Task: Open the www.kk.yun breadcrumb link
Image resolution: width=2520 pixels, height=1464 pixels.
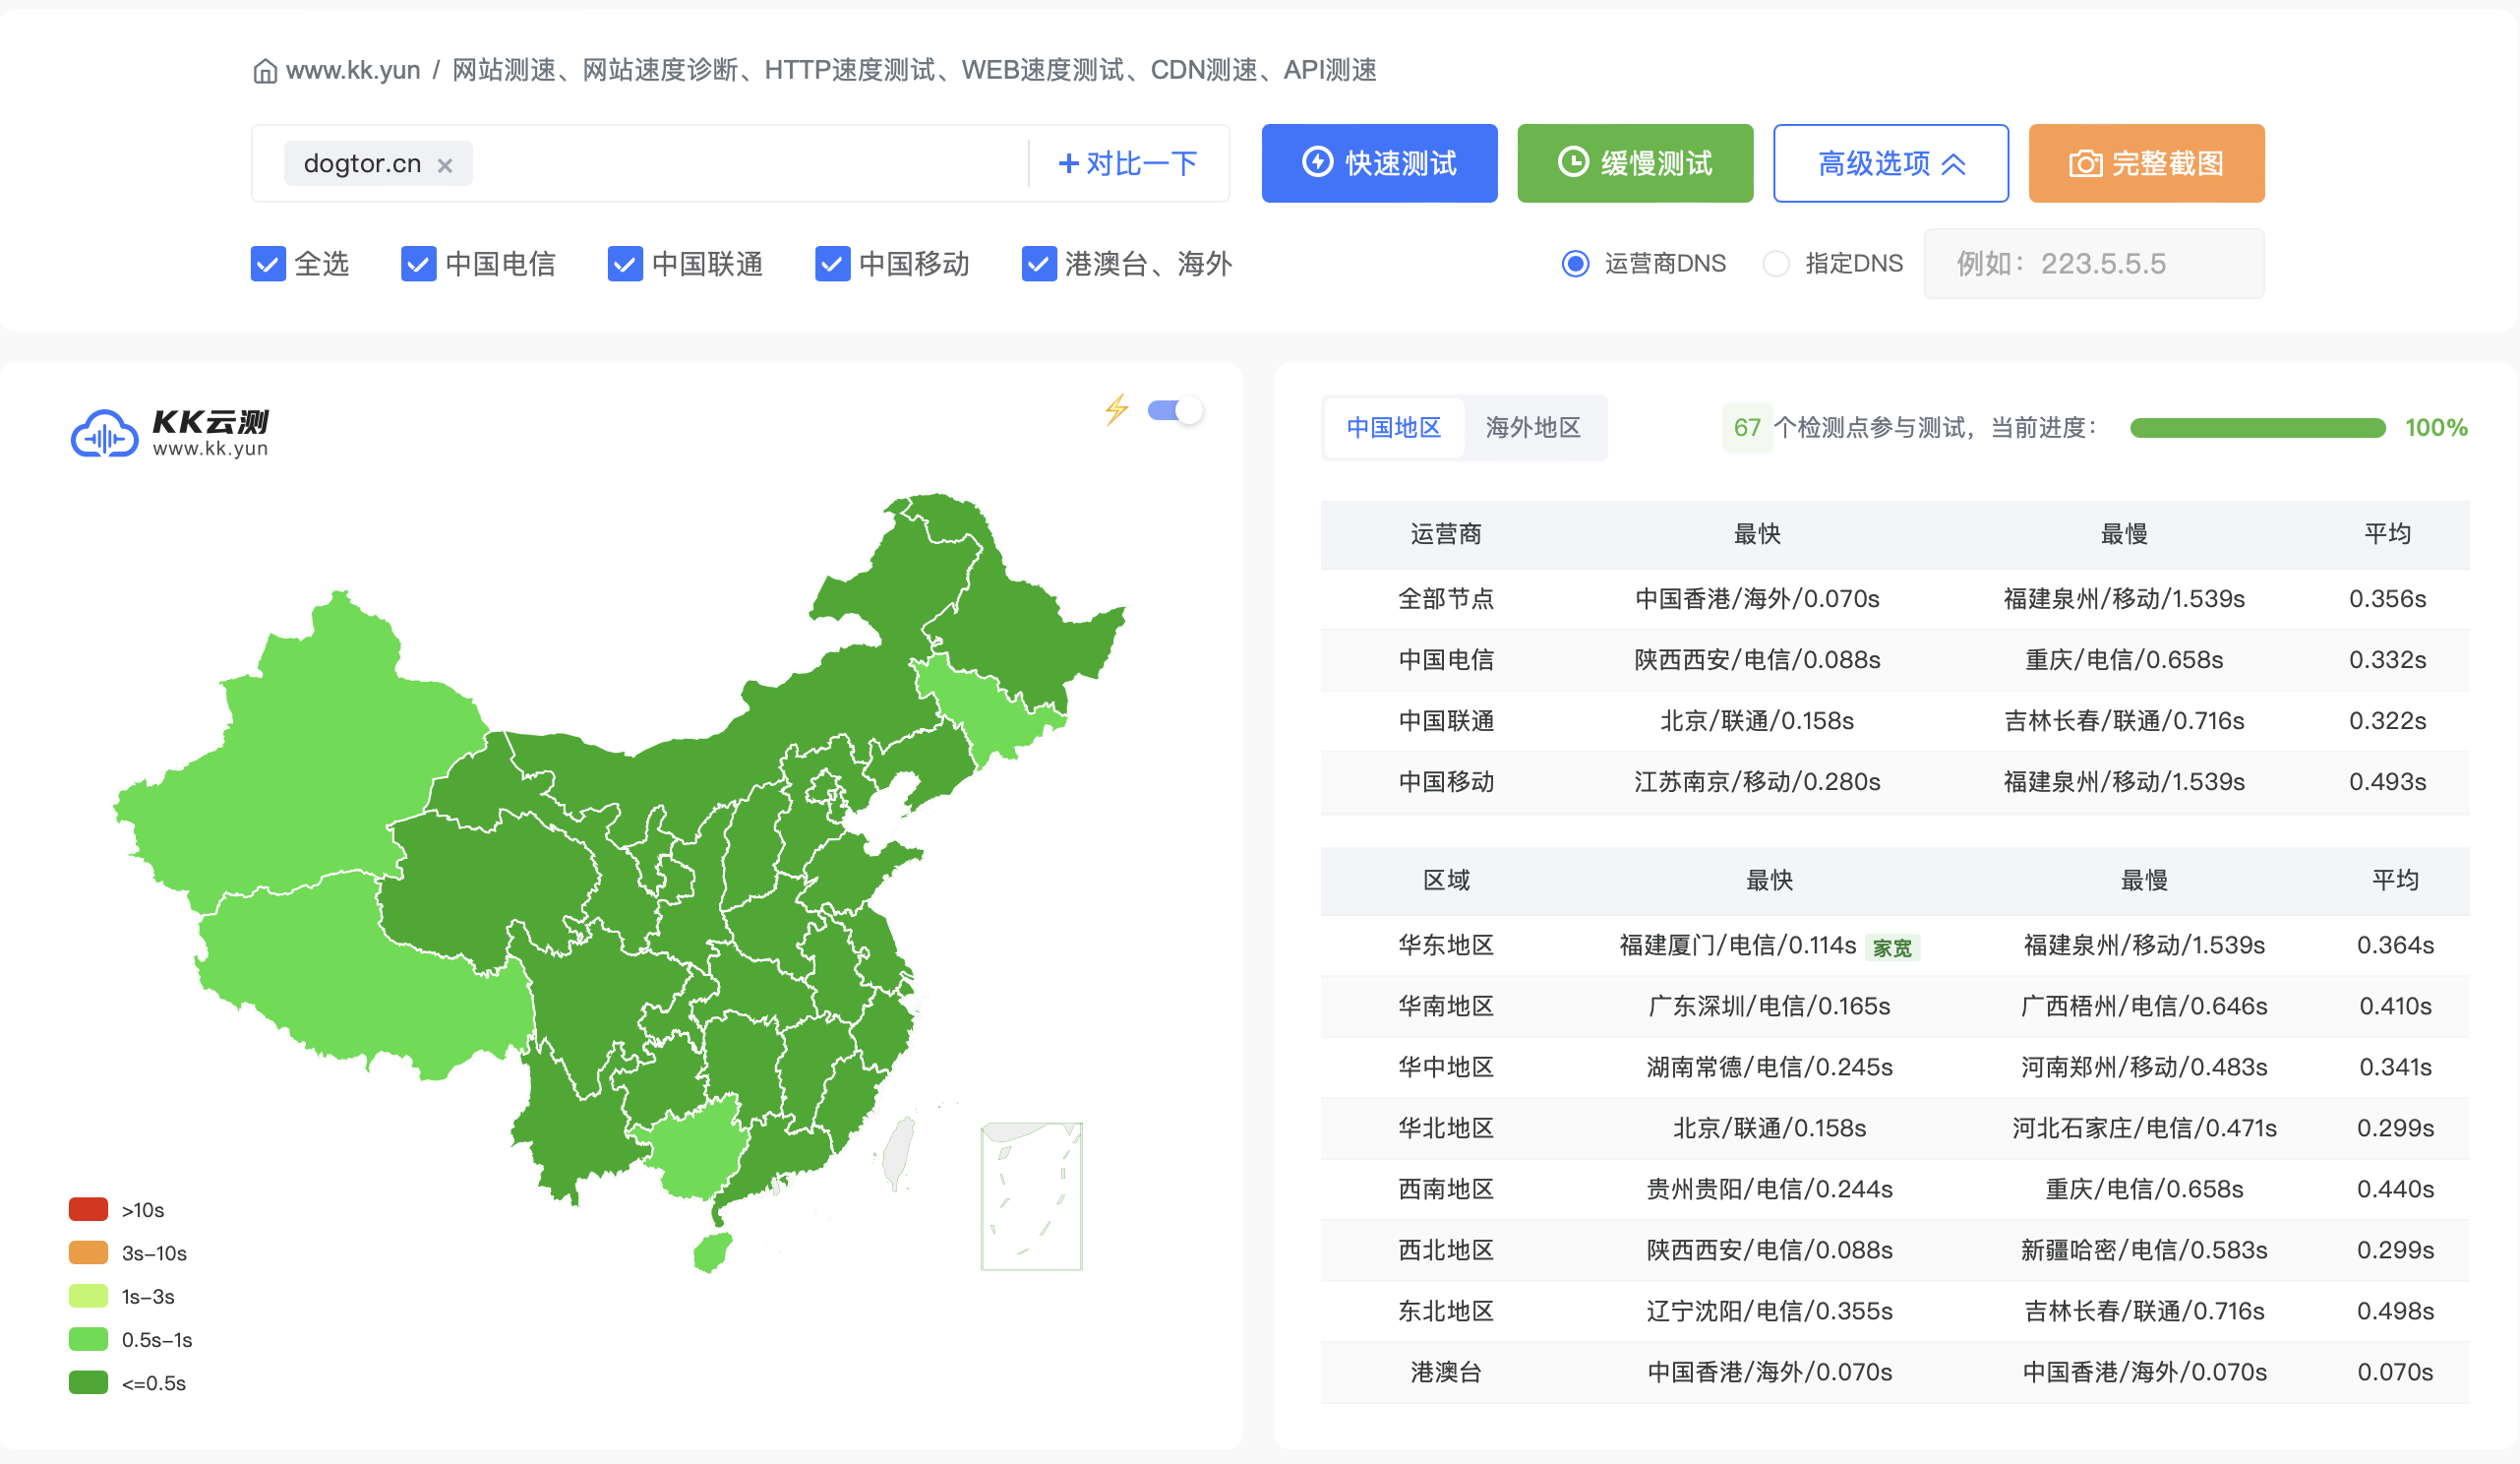Action: click(x=353, y=70)
